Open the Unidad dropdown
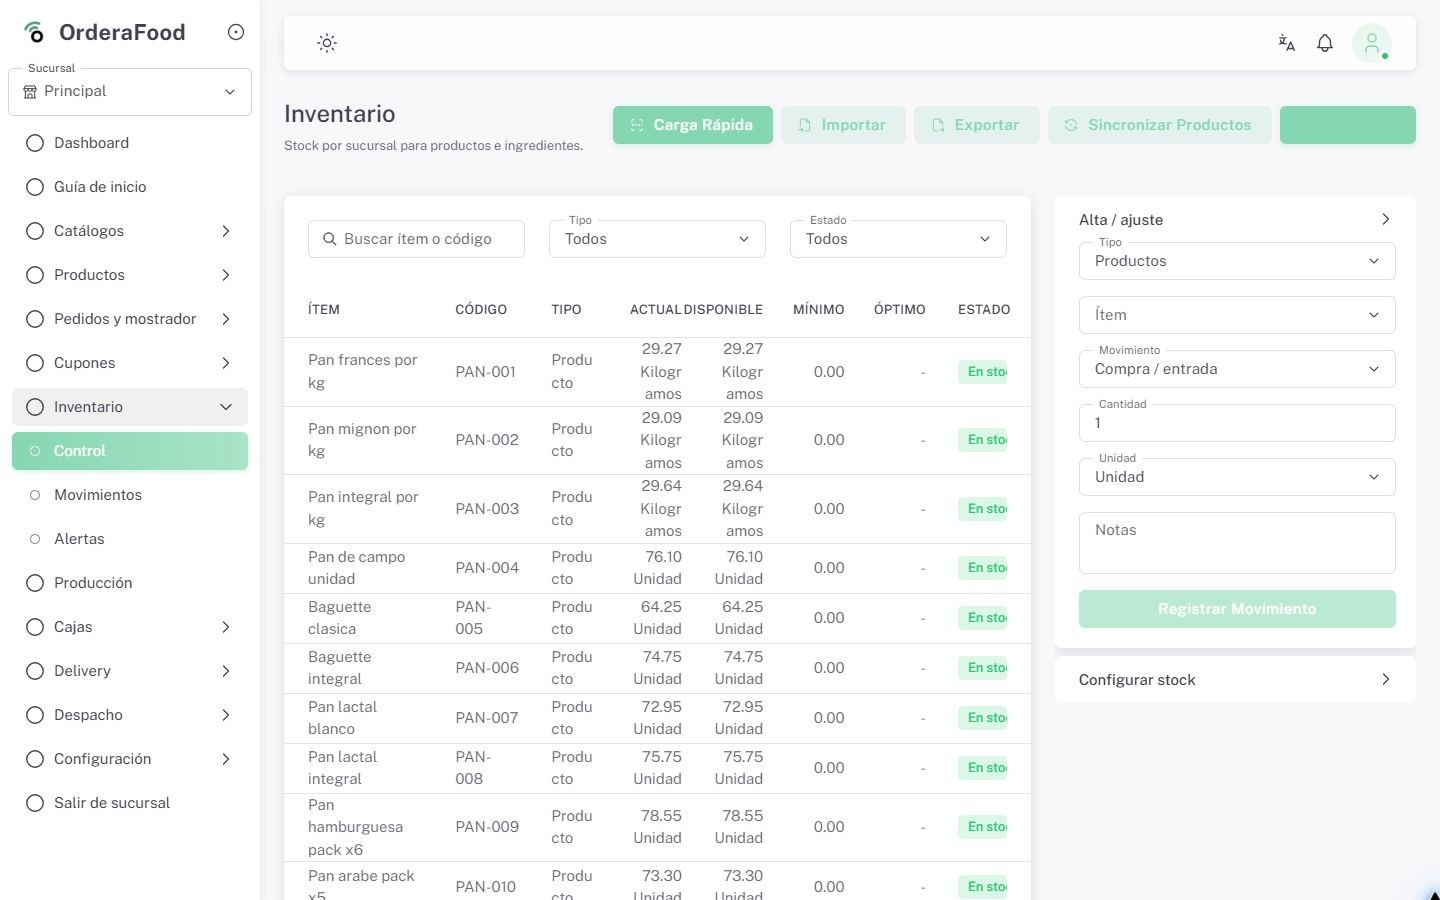1440x900 pixels. tap(1237, 477)
